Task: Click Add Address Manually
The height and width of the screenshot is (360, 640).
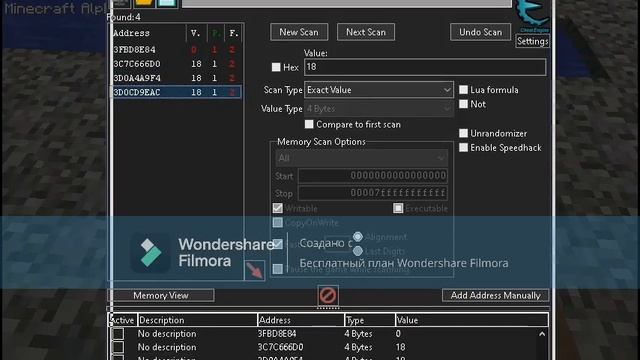Action: pos(496,296)
